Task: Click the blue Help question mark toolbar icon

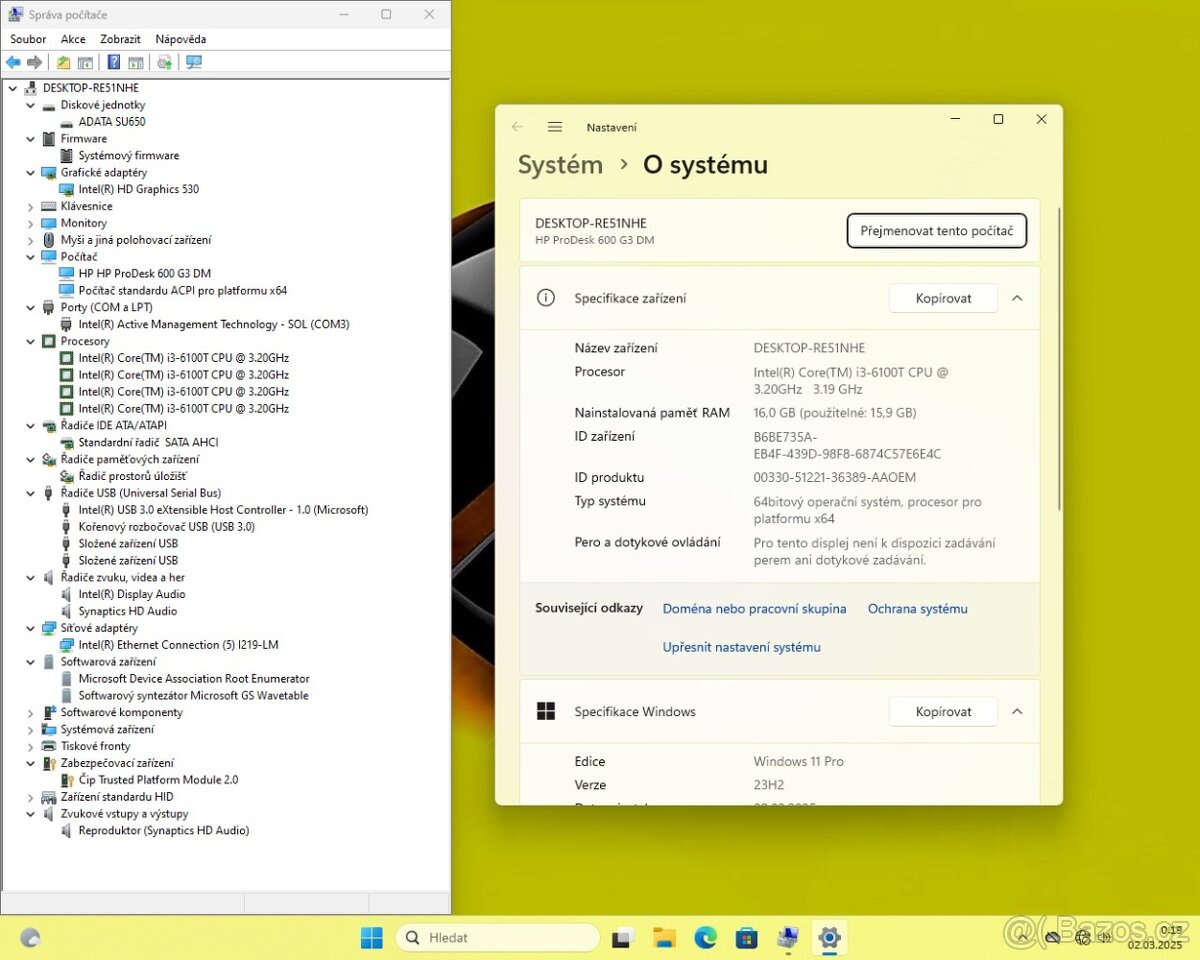Action: coord(114,62)
